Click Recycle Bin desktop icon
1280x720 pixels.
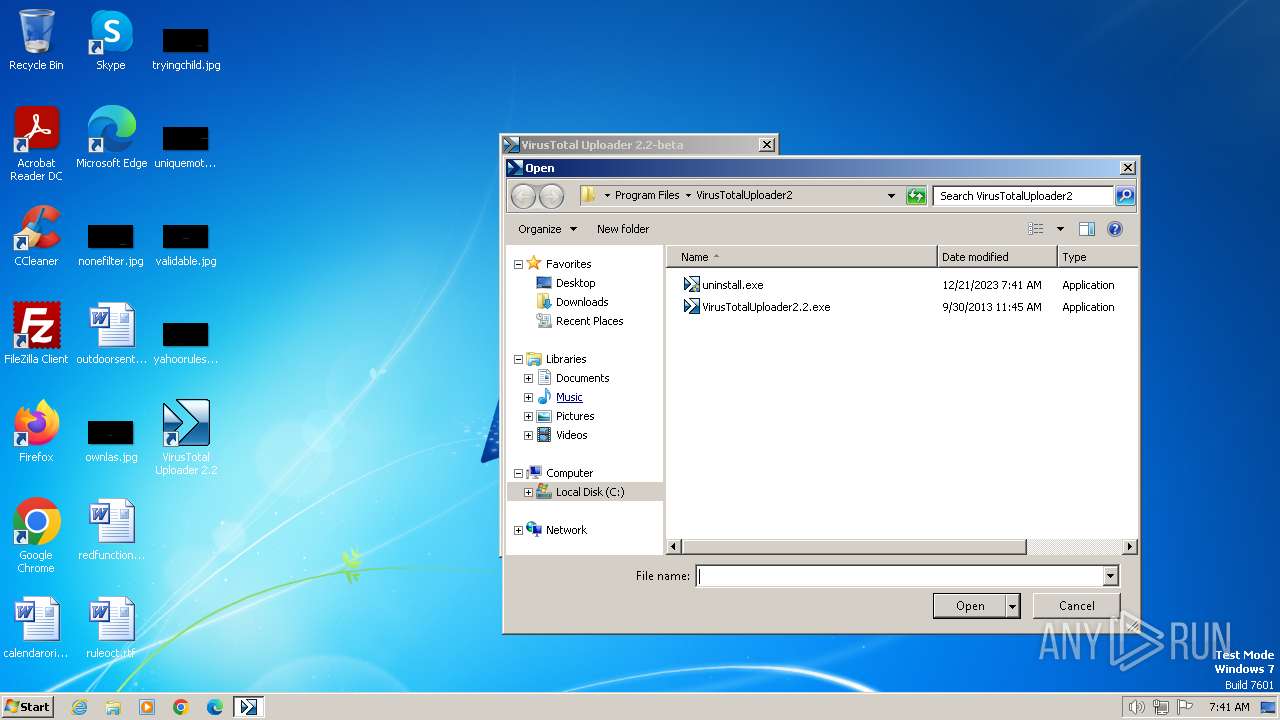click(36, 41)
